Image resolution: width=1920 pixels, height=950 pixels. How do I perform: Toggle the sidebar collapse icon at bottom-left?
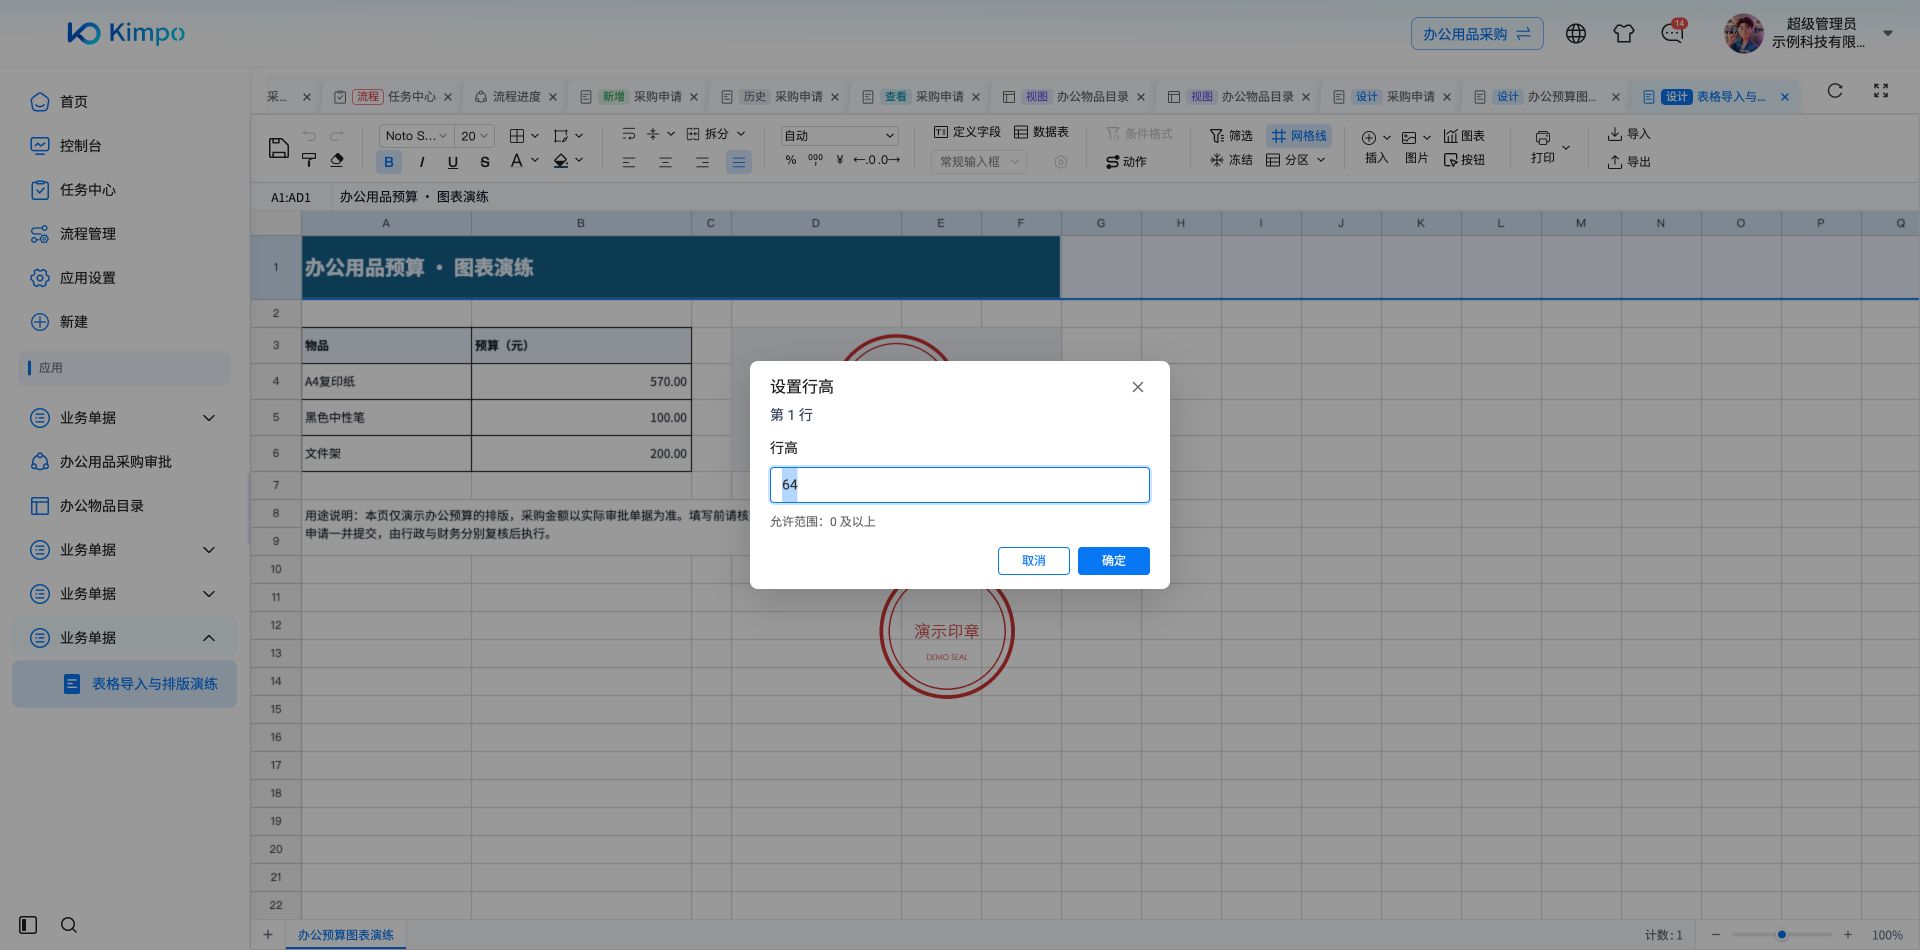pyautogui.click(x=28, y=925)
